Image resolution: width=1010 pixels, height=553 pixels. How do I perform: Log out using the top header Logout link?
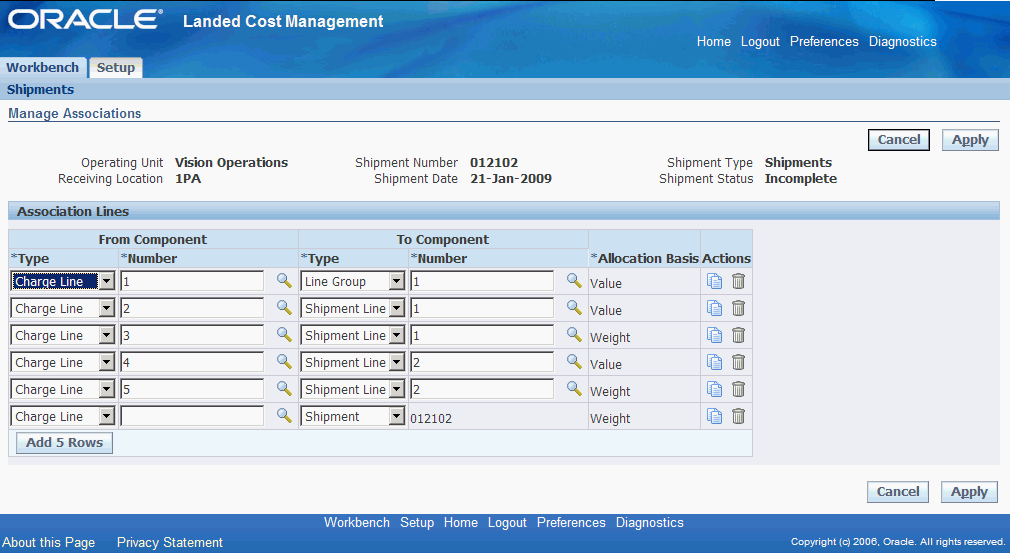click(x=760, y=41)
